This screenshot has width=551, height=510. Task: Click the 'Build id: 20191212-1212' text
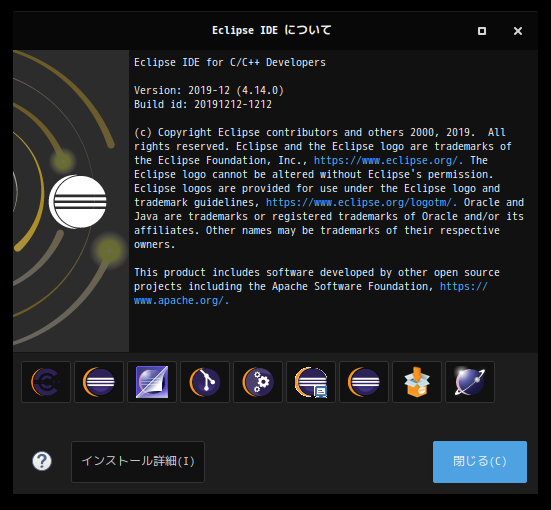203,104
